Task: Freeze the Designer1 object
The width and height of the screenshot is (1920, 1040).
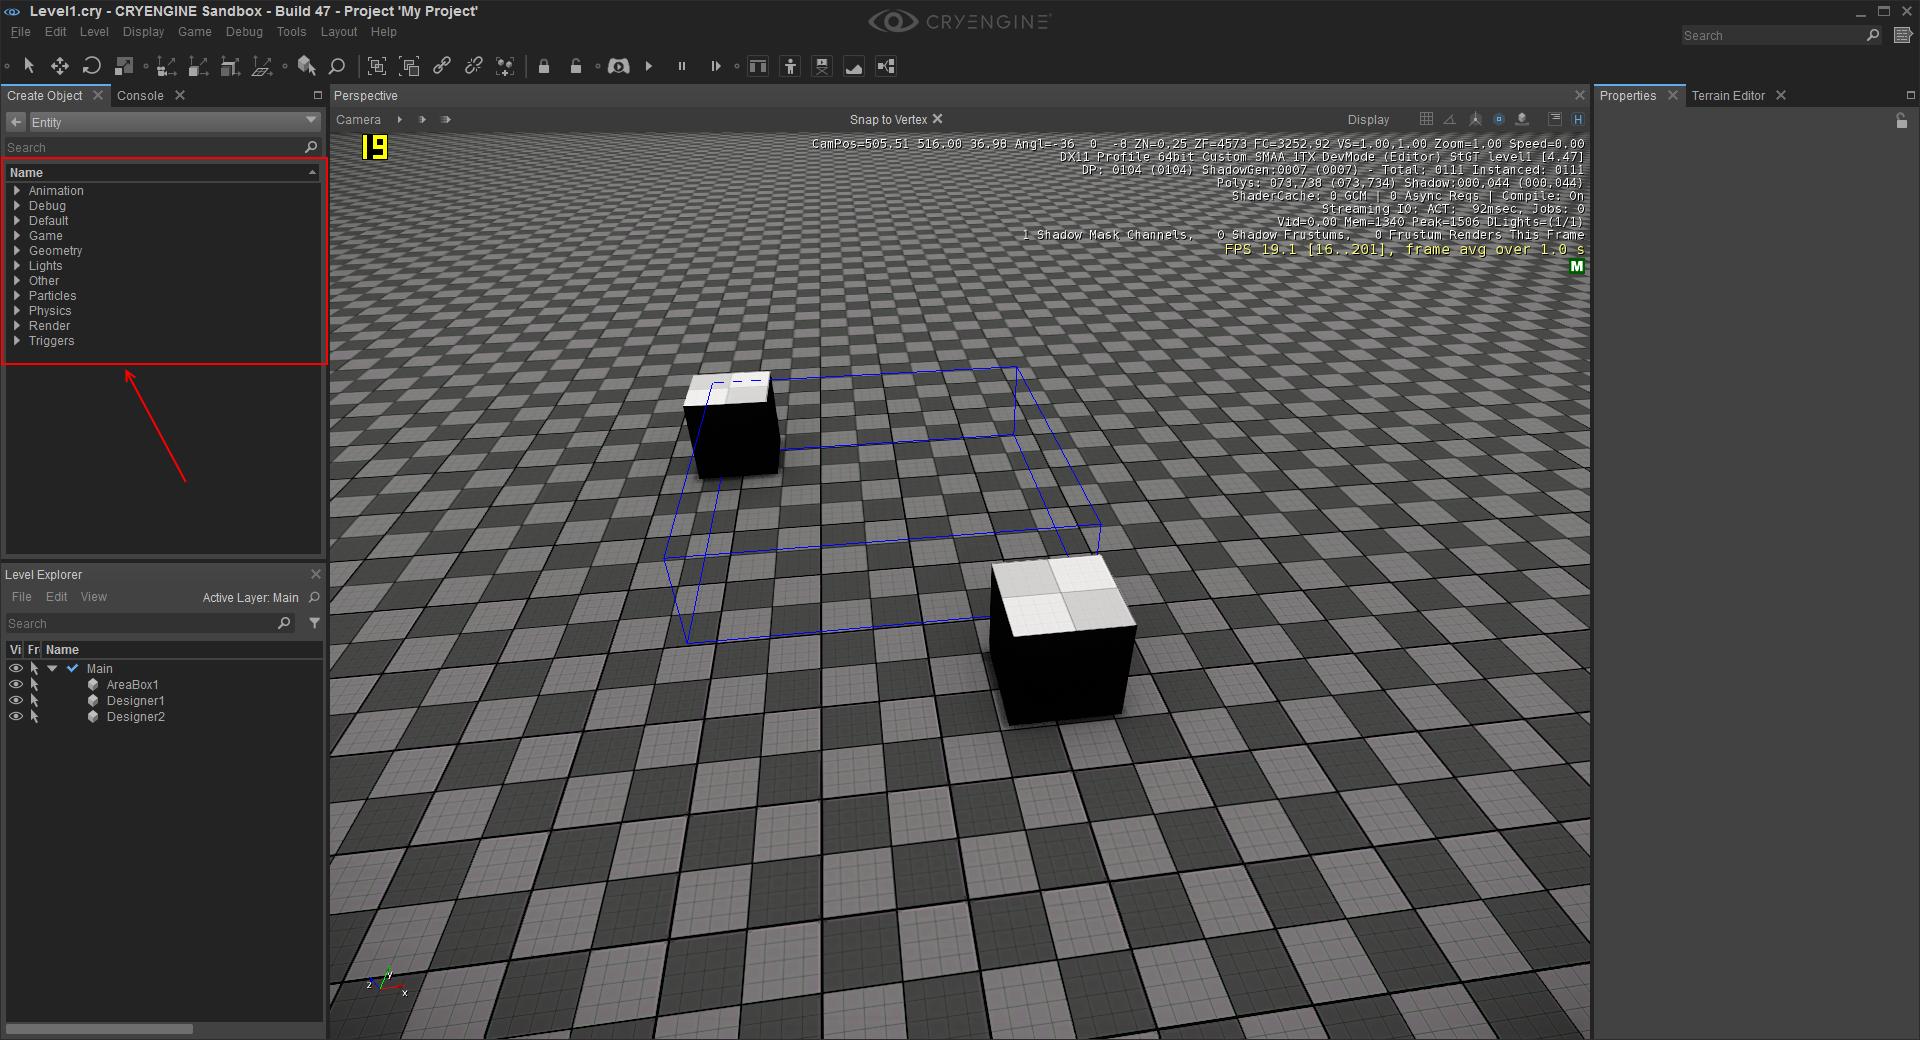Action: 34,700
